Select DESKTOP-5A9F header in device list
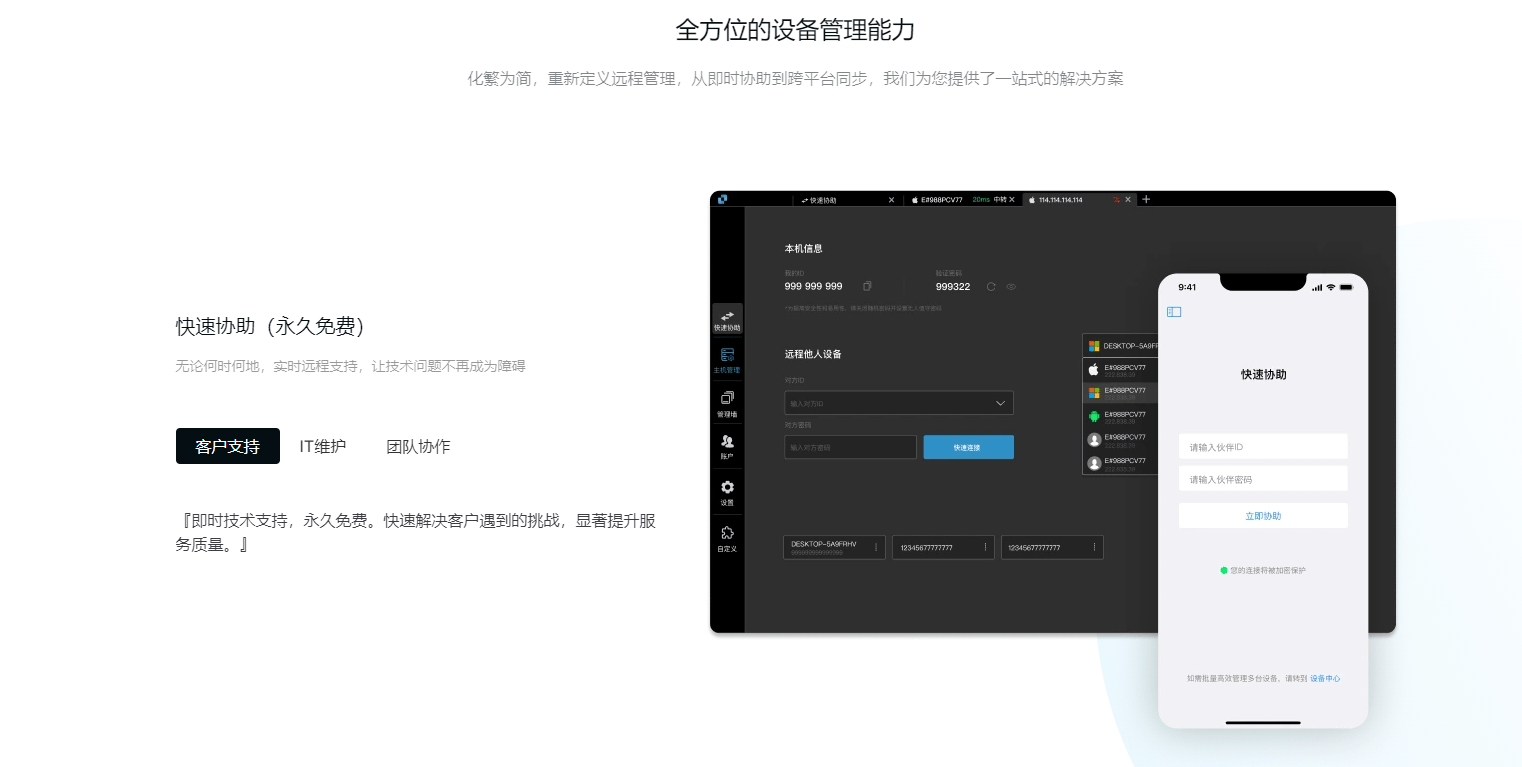1522x767 pixels. (x=1121, y=346)
